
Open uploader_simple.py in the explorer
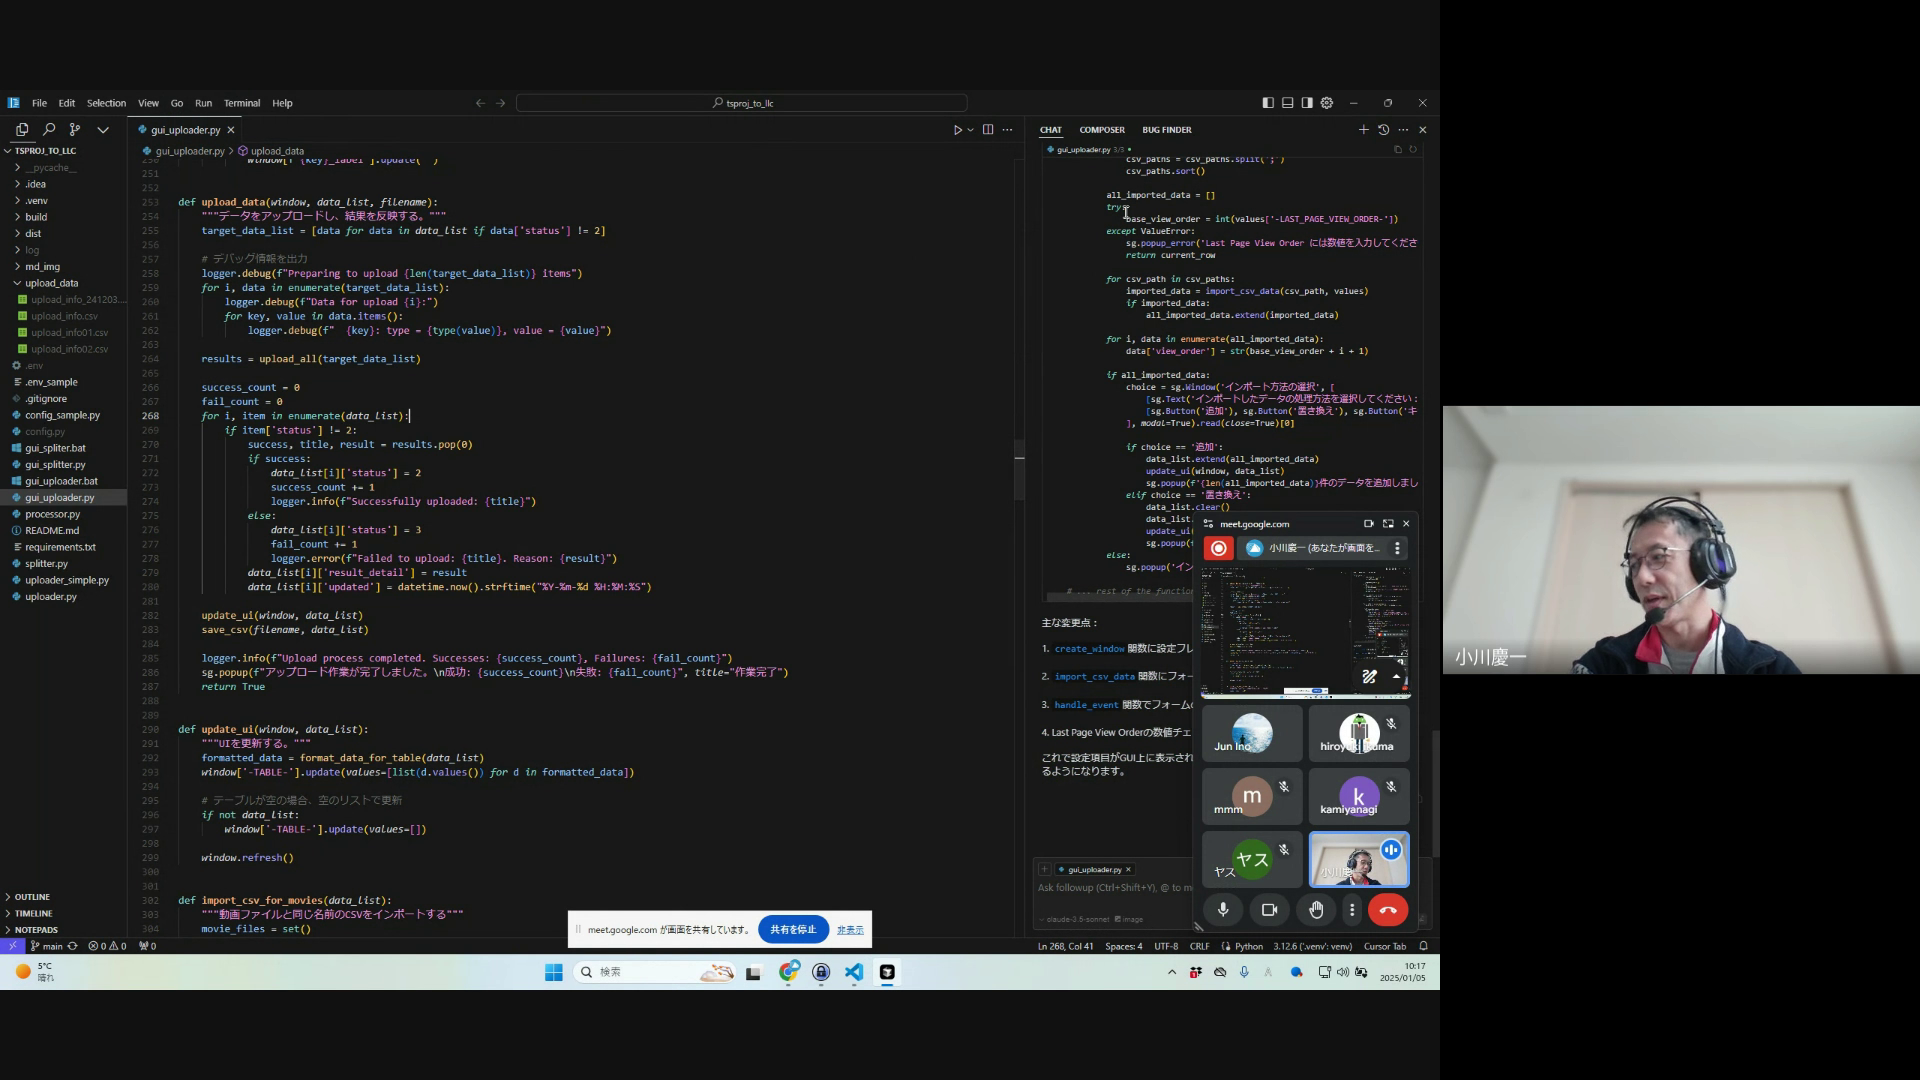click(67, 580)
